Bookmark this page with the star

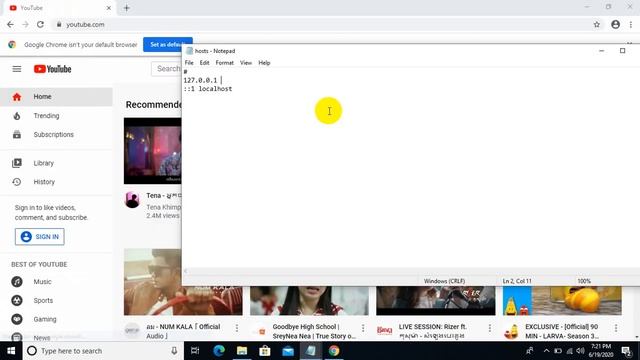597,24
